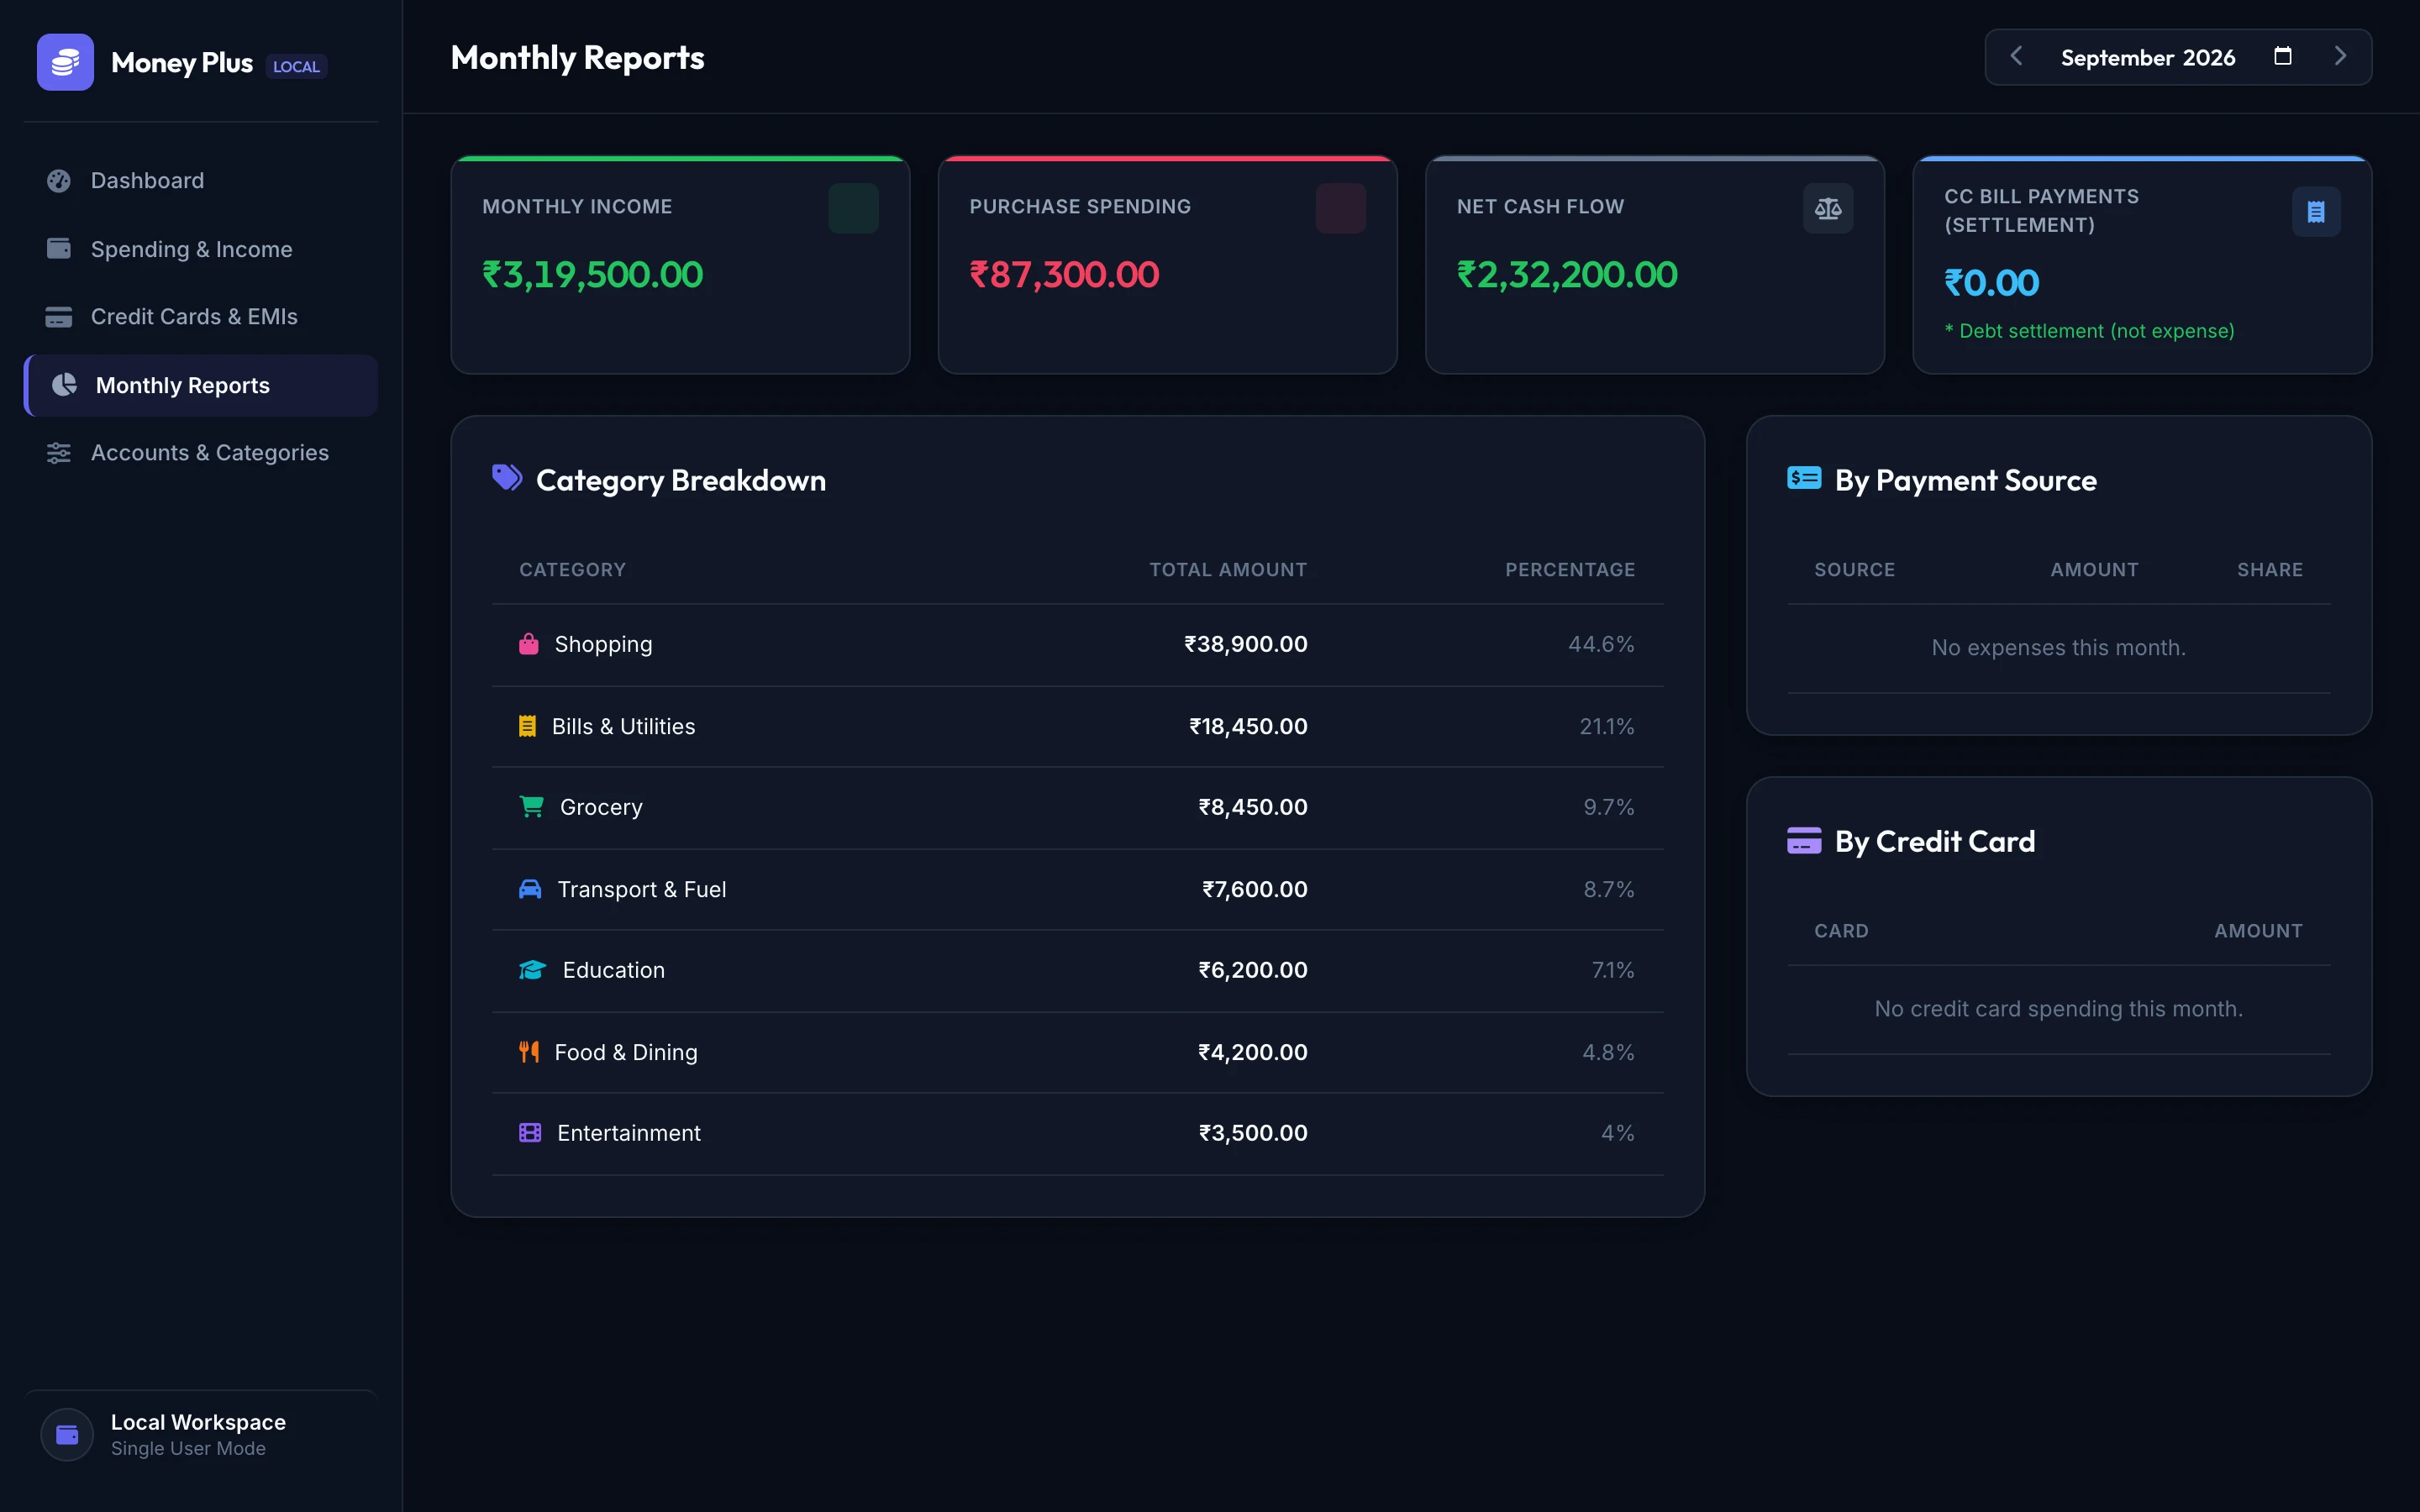
Task: Click the ₹87,300.00 purchase spending value
Action: tap(1064, 275)
